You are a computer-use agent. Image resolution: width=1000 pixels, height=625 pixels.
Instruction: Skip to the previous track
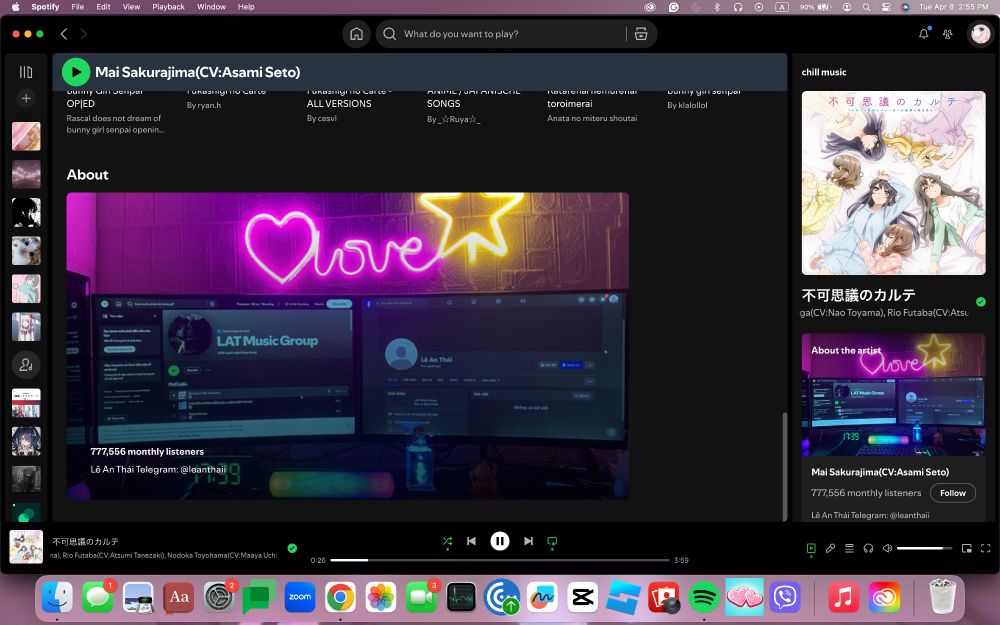pyautogui.click(x=471, y=541)
